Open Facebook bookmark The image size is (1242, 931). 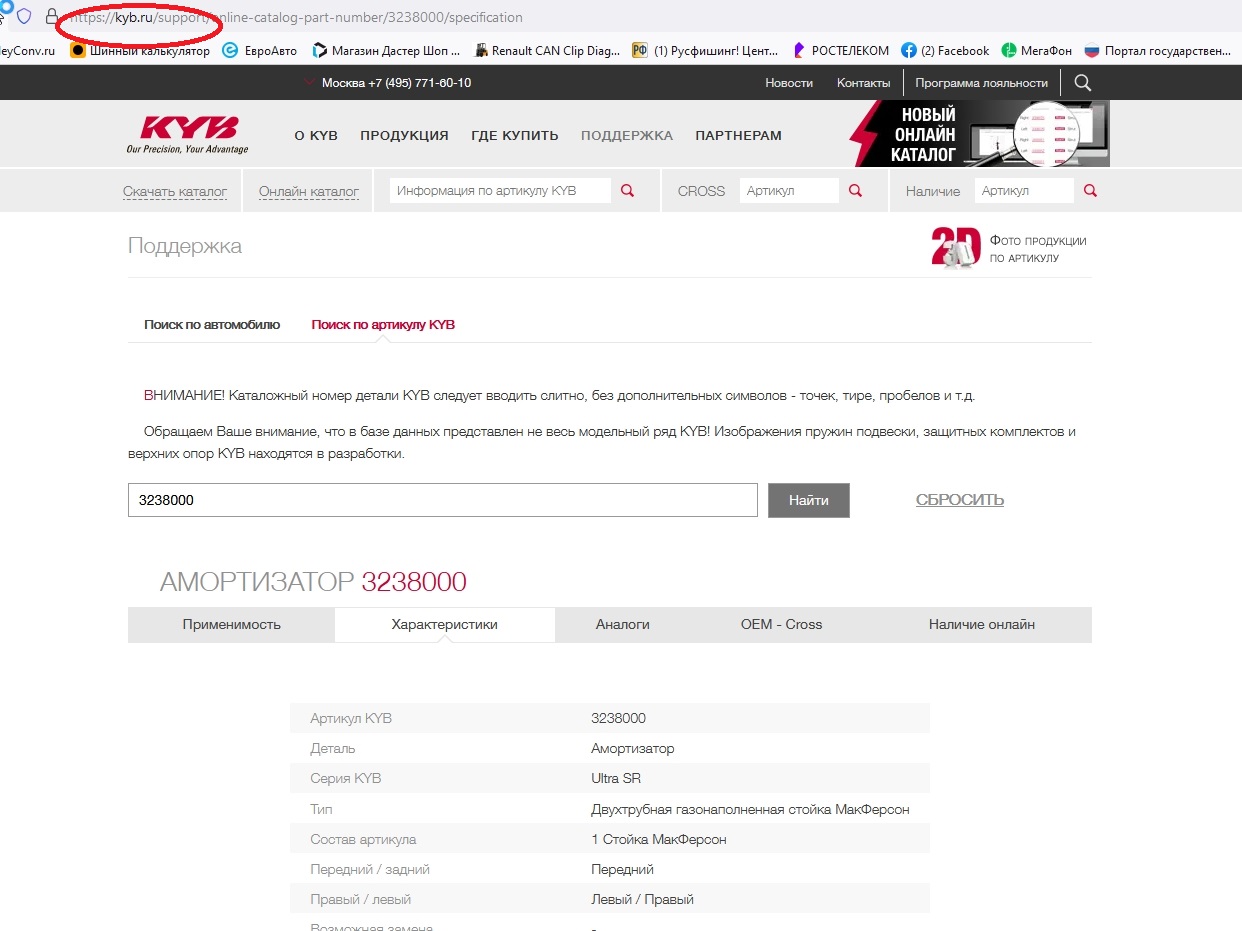pos(945,50)
